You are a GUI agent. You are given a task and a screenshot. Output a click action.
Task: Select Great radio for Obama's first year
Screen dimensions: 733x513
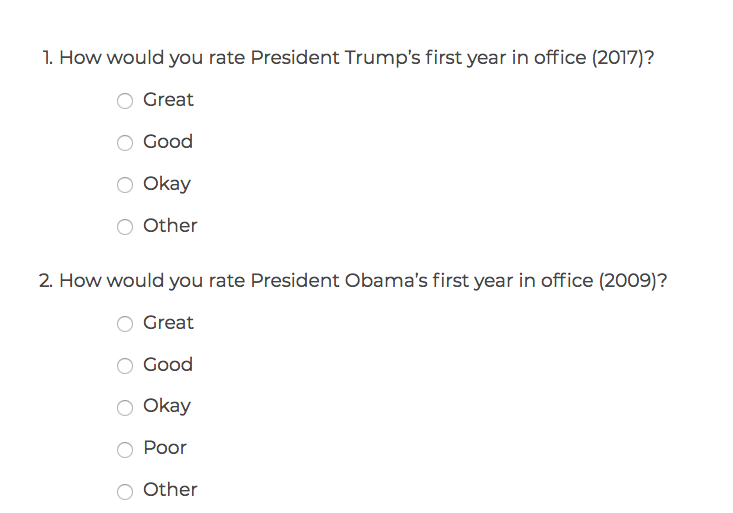[125, 324]
